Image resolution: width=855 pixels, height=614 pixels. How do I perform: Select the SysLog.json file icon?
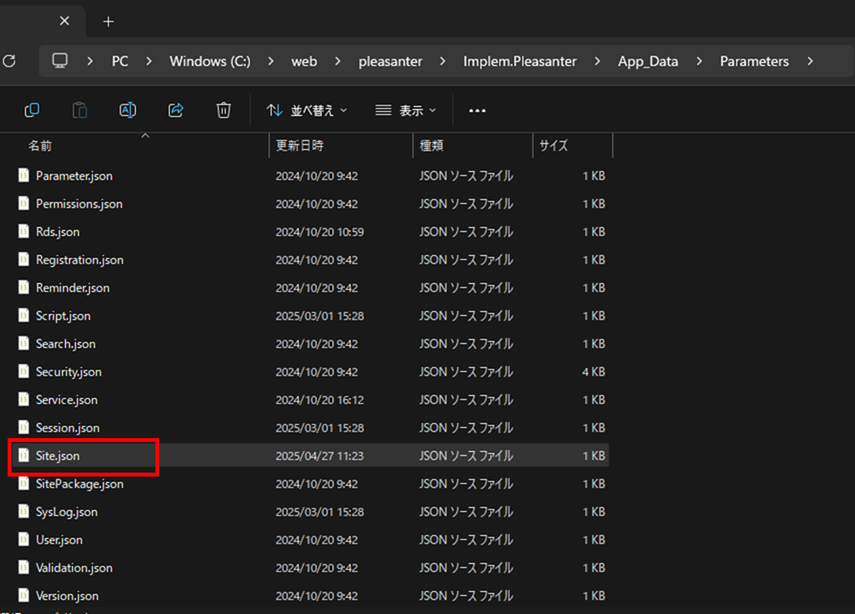click(23, 511)
